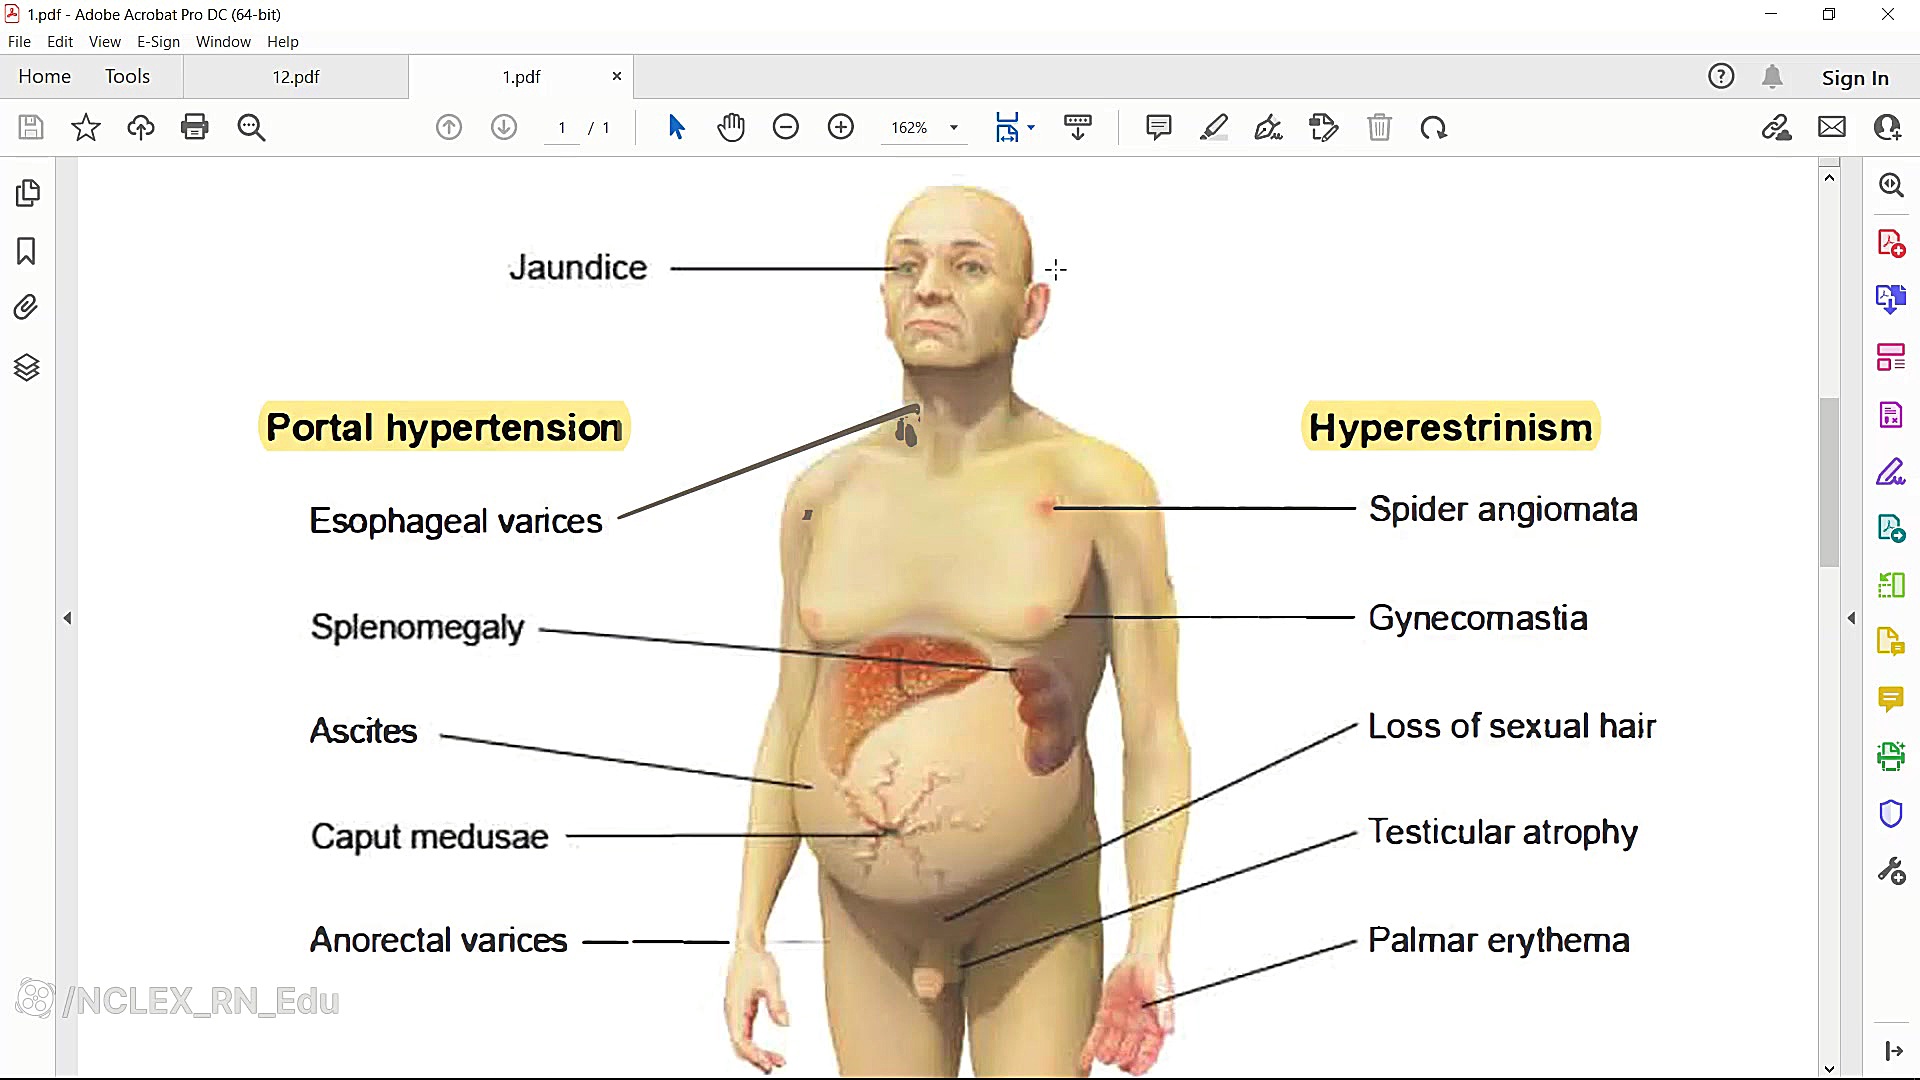The image size is (1920, 1080).
Task: Open the Bookmarks side panel
Action: tap(27, 251)
